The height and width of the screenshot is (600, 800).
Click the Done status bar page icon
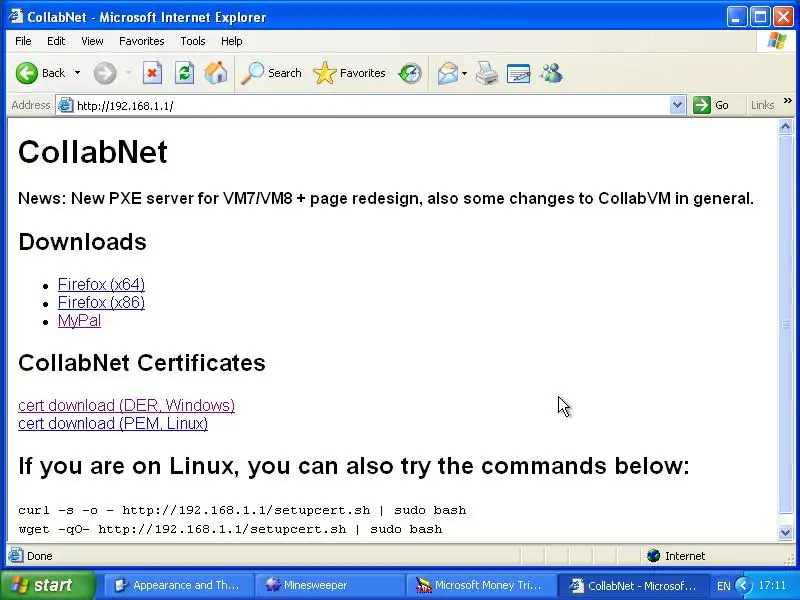point(15,555)
